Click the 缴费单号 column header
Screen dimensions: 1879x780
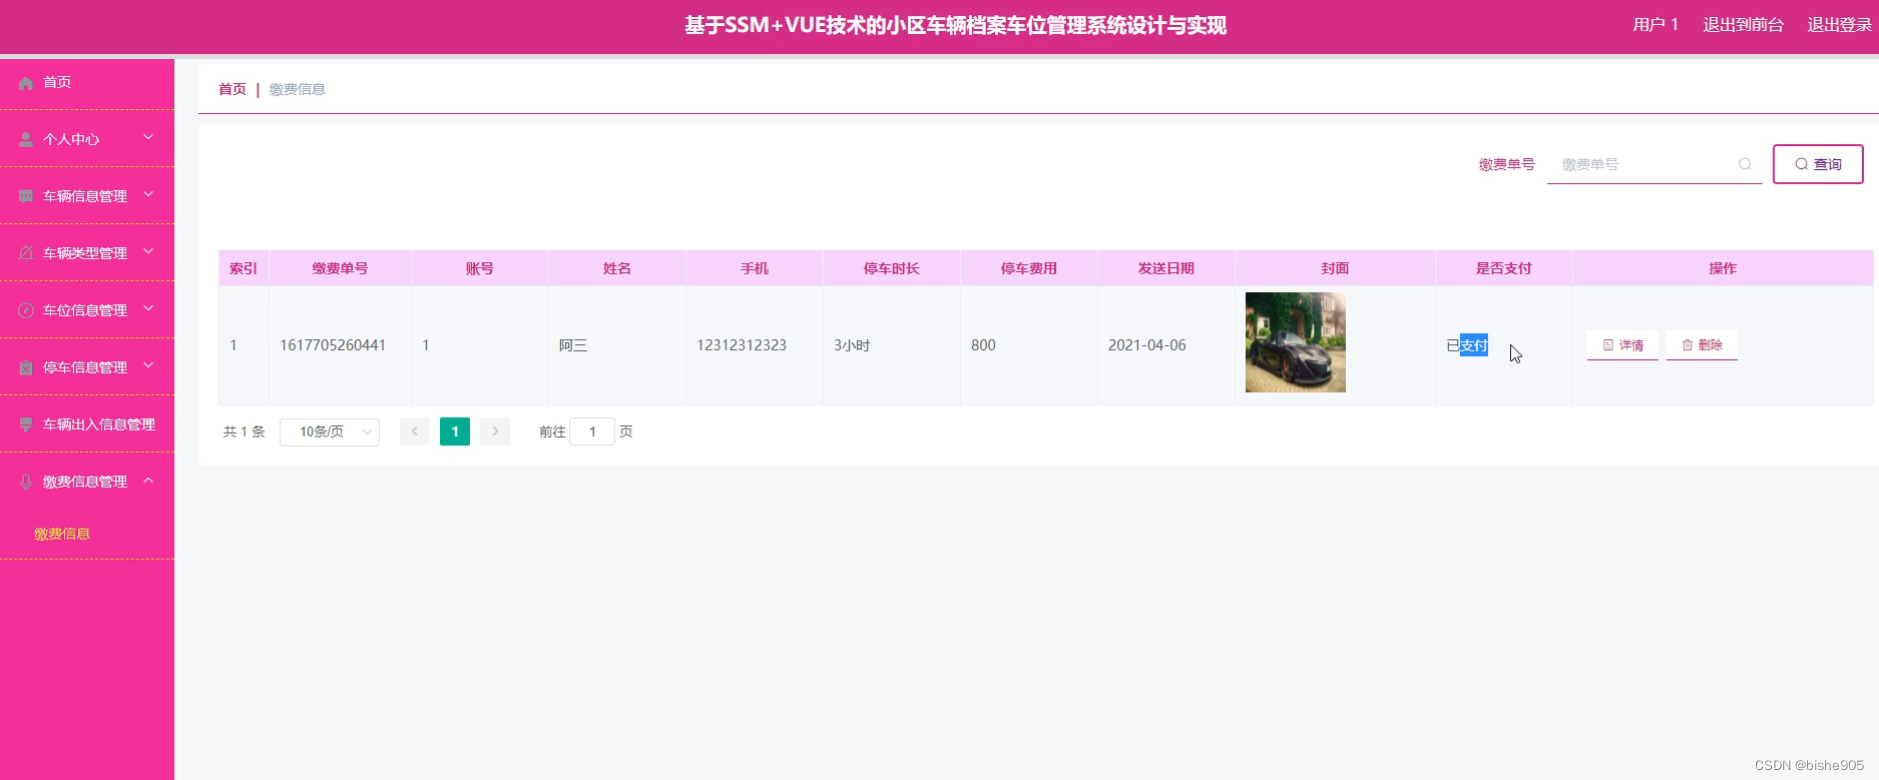pos(340,268)
